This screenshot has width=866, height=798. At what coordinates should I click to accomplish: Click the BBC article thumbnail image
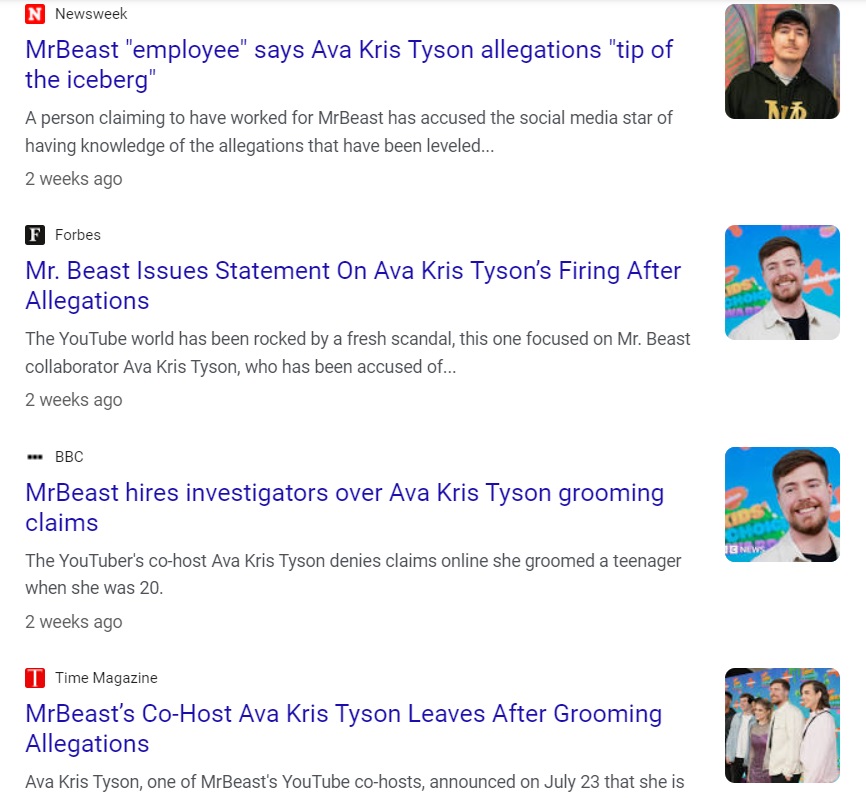point(782,504)
